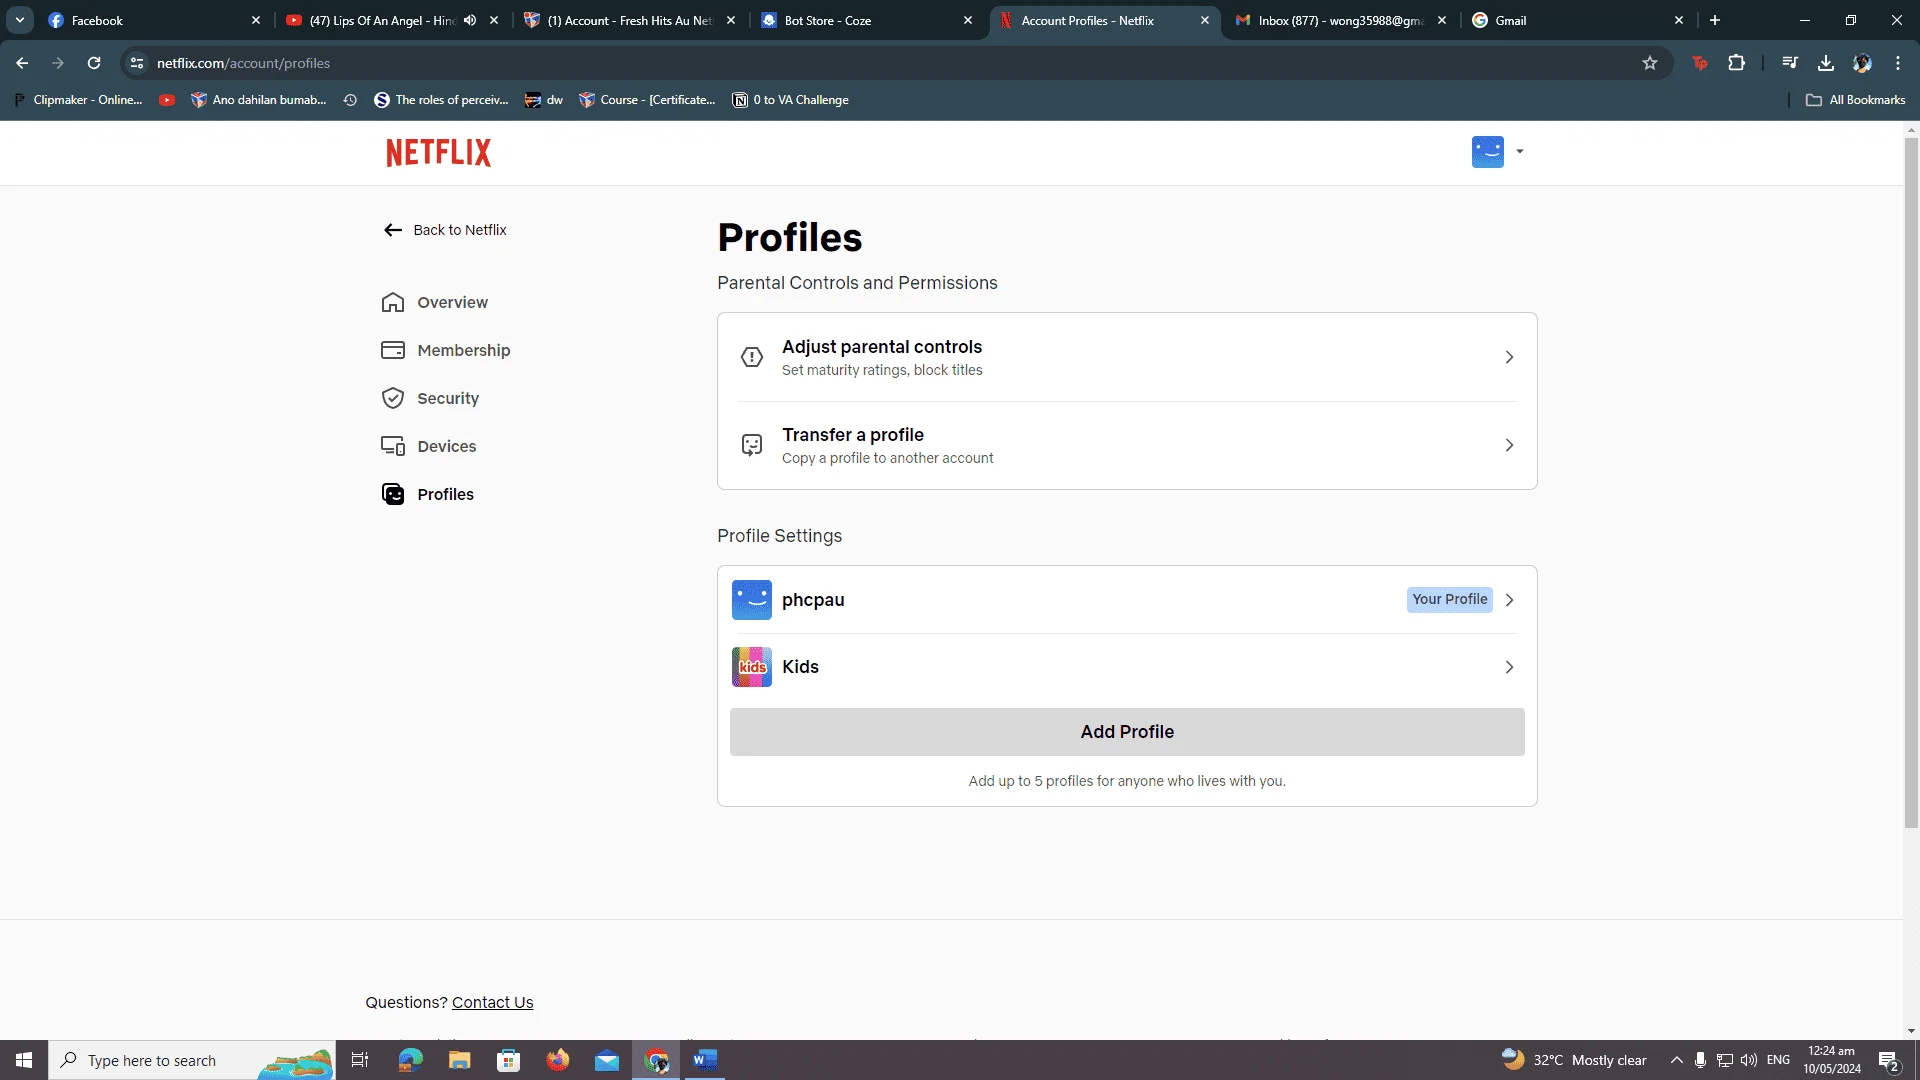1920x1080 pixels.
Task: Click the Membership card icon
Action: pyautogui.click(x=393, y=350)
